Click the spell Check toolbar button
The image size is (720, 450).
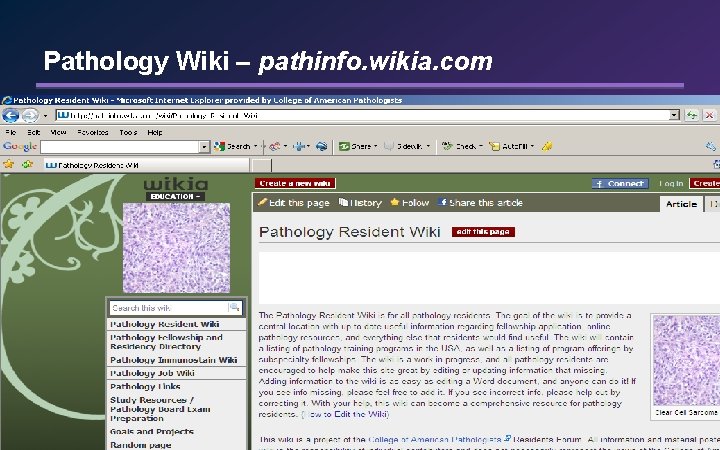[x=459, y=146]
